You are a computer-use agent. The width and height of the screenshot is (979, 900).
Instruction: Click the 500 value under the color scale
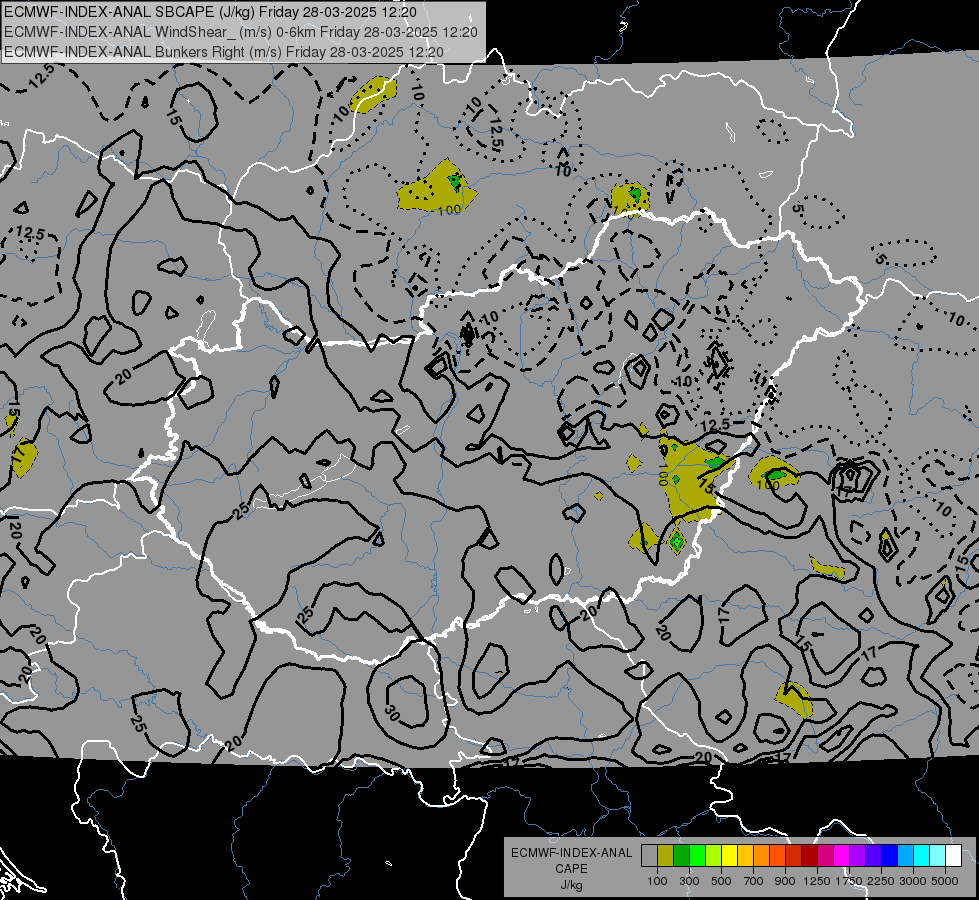(721, 881)
